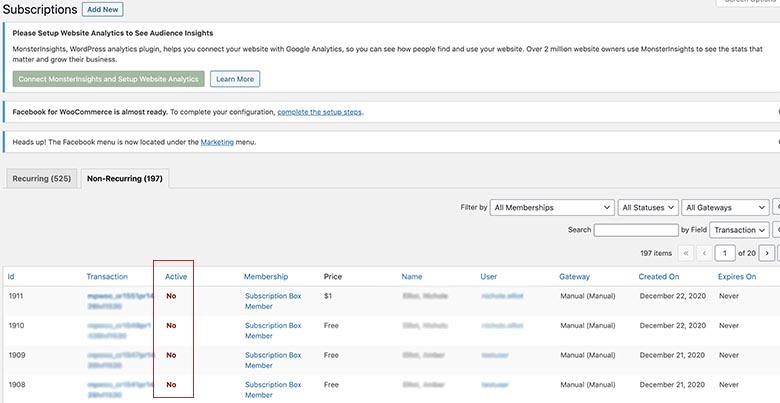Click the Add New subscription button
This screenshot has width=780, height=403.
pos(102,9)
